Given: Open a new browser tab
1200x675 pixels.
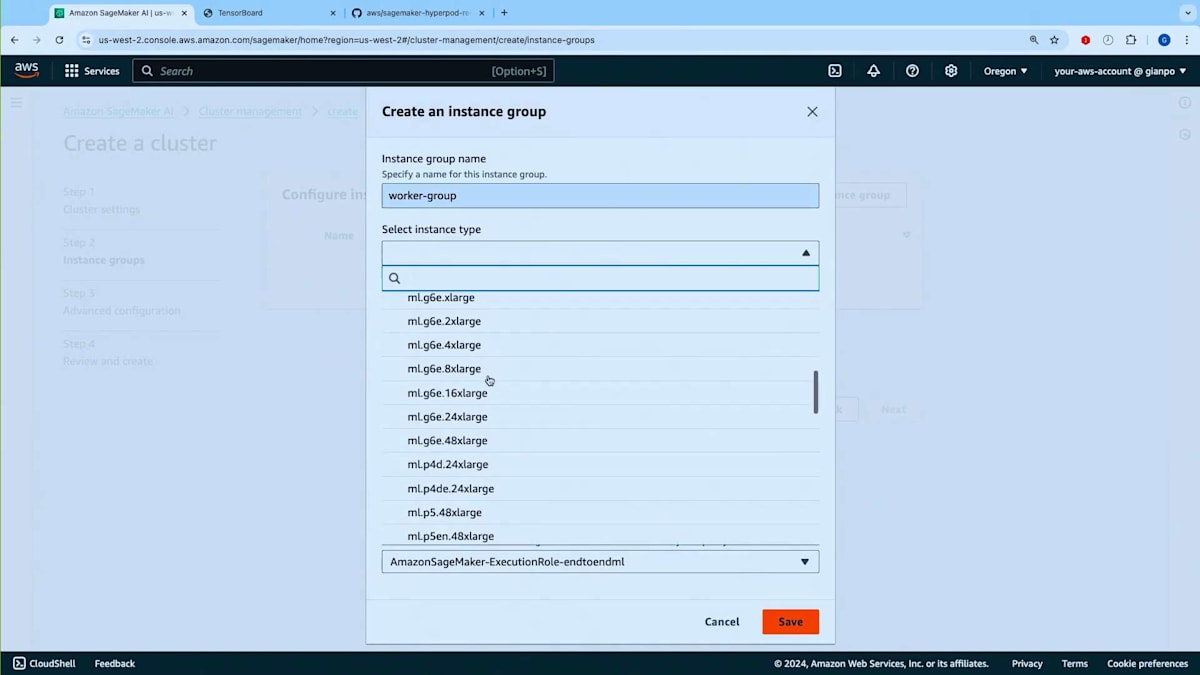Looking at the screenshot, I should pos(504,13).
